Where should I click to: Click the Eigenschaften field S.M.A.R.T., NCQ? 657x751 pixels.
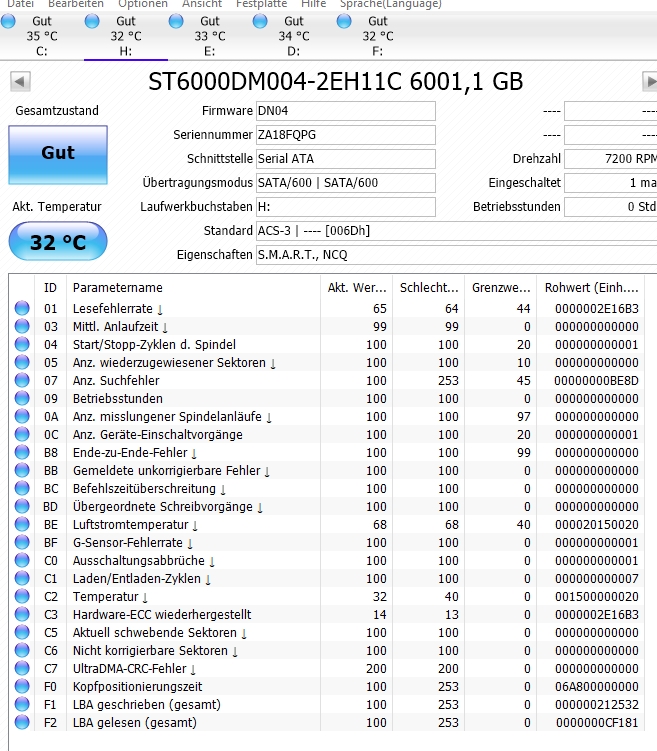[456, 254]
